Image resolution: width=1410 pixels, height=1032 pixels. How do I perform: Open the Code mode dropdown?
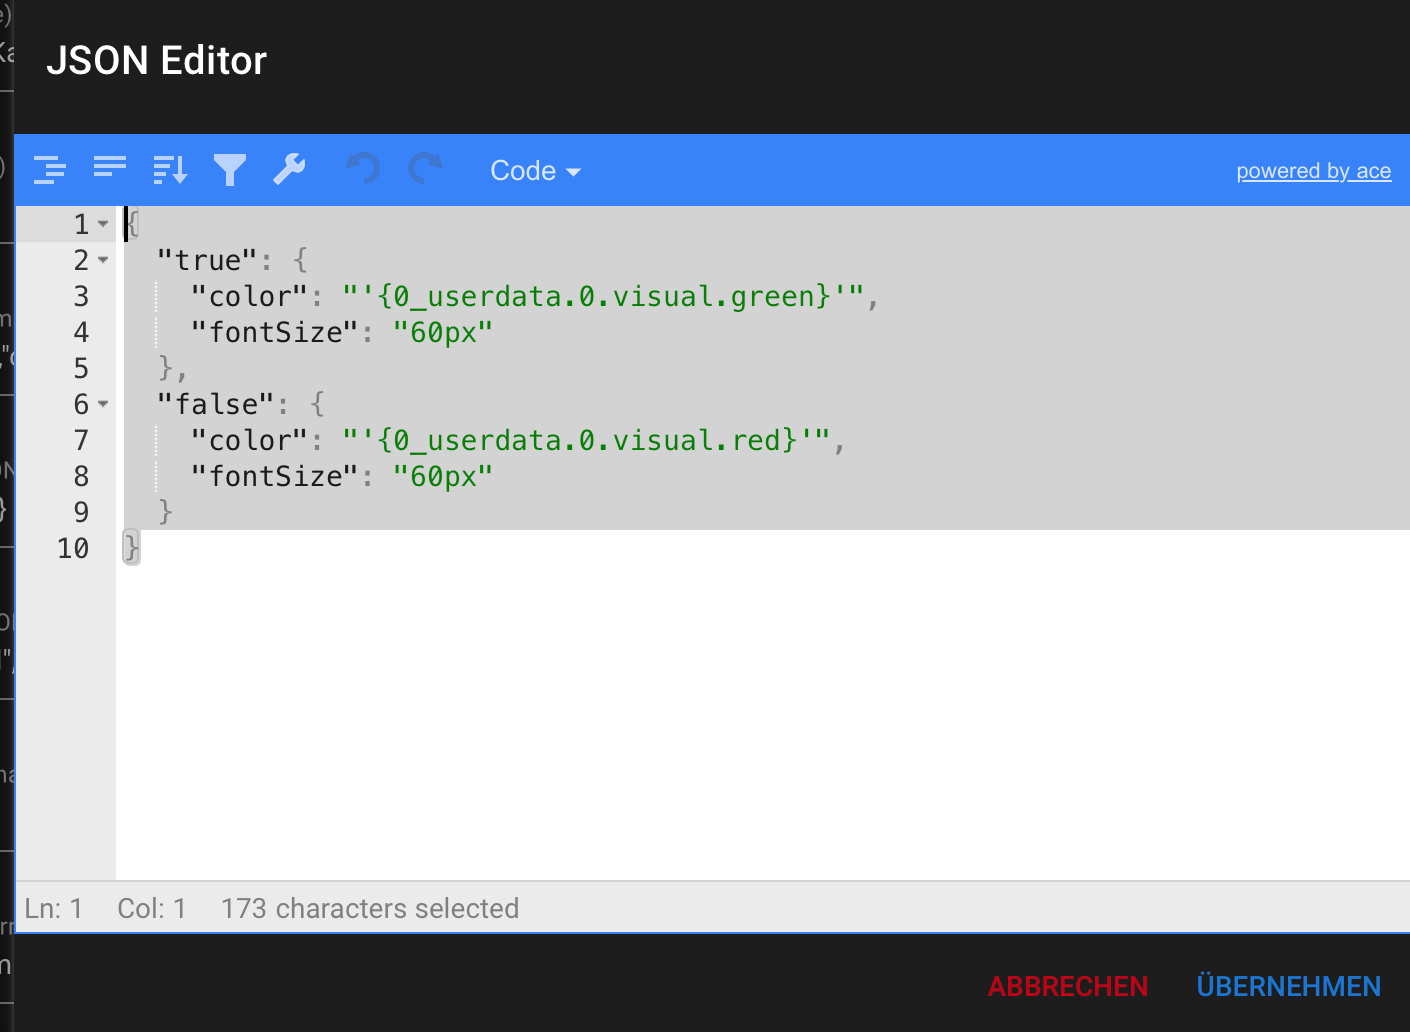(535, 171)
